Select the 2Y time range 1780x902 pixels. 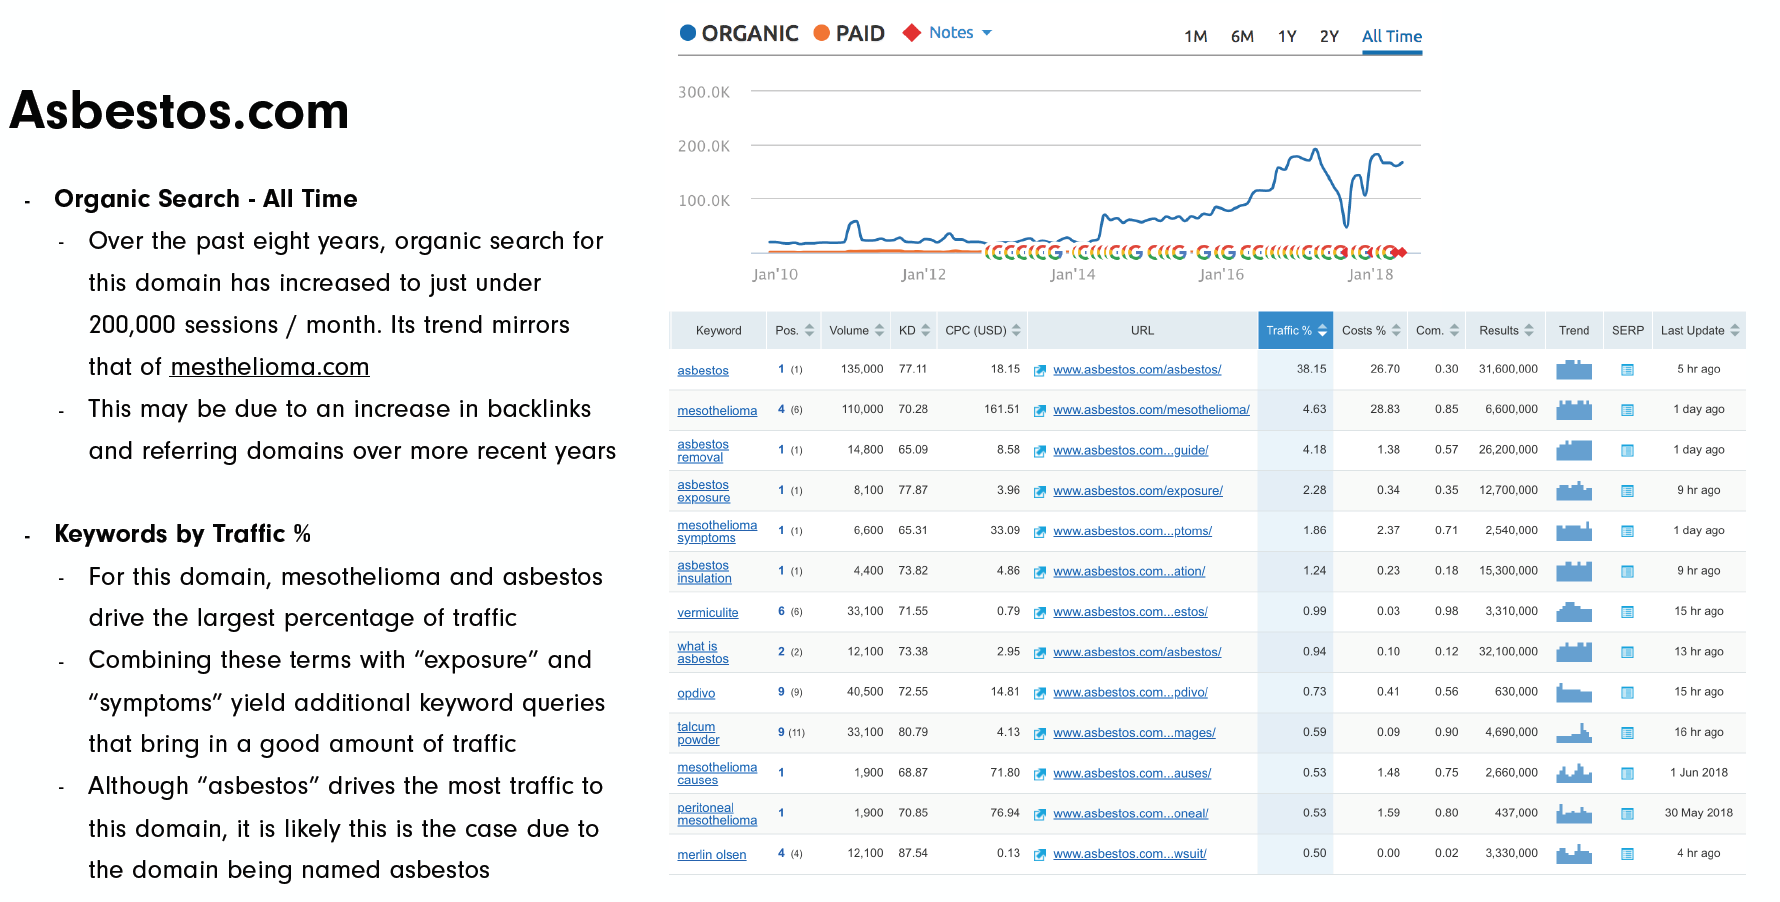click(1329, 37)
